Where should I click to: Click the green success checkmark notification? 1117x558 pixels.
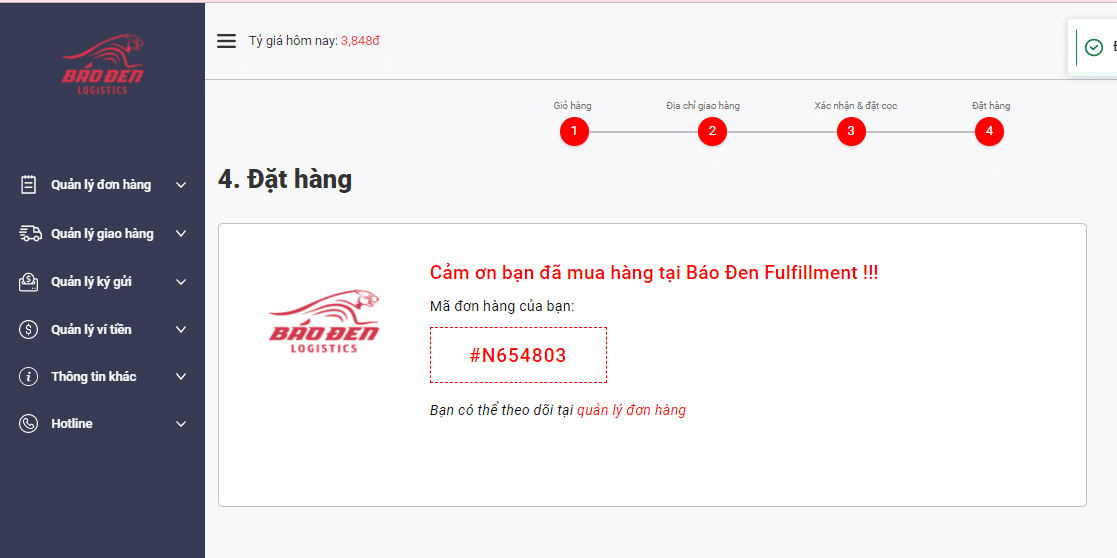click(x=1094, y=47)
